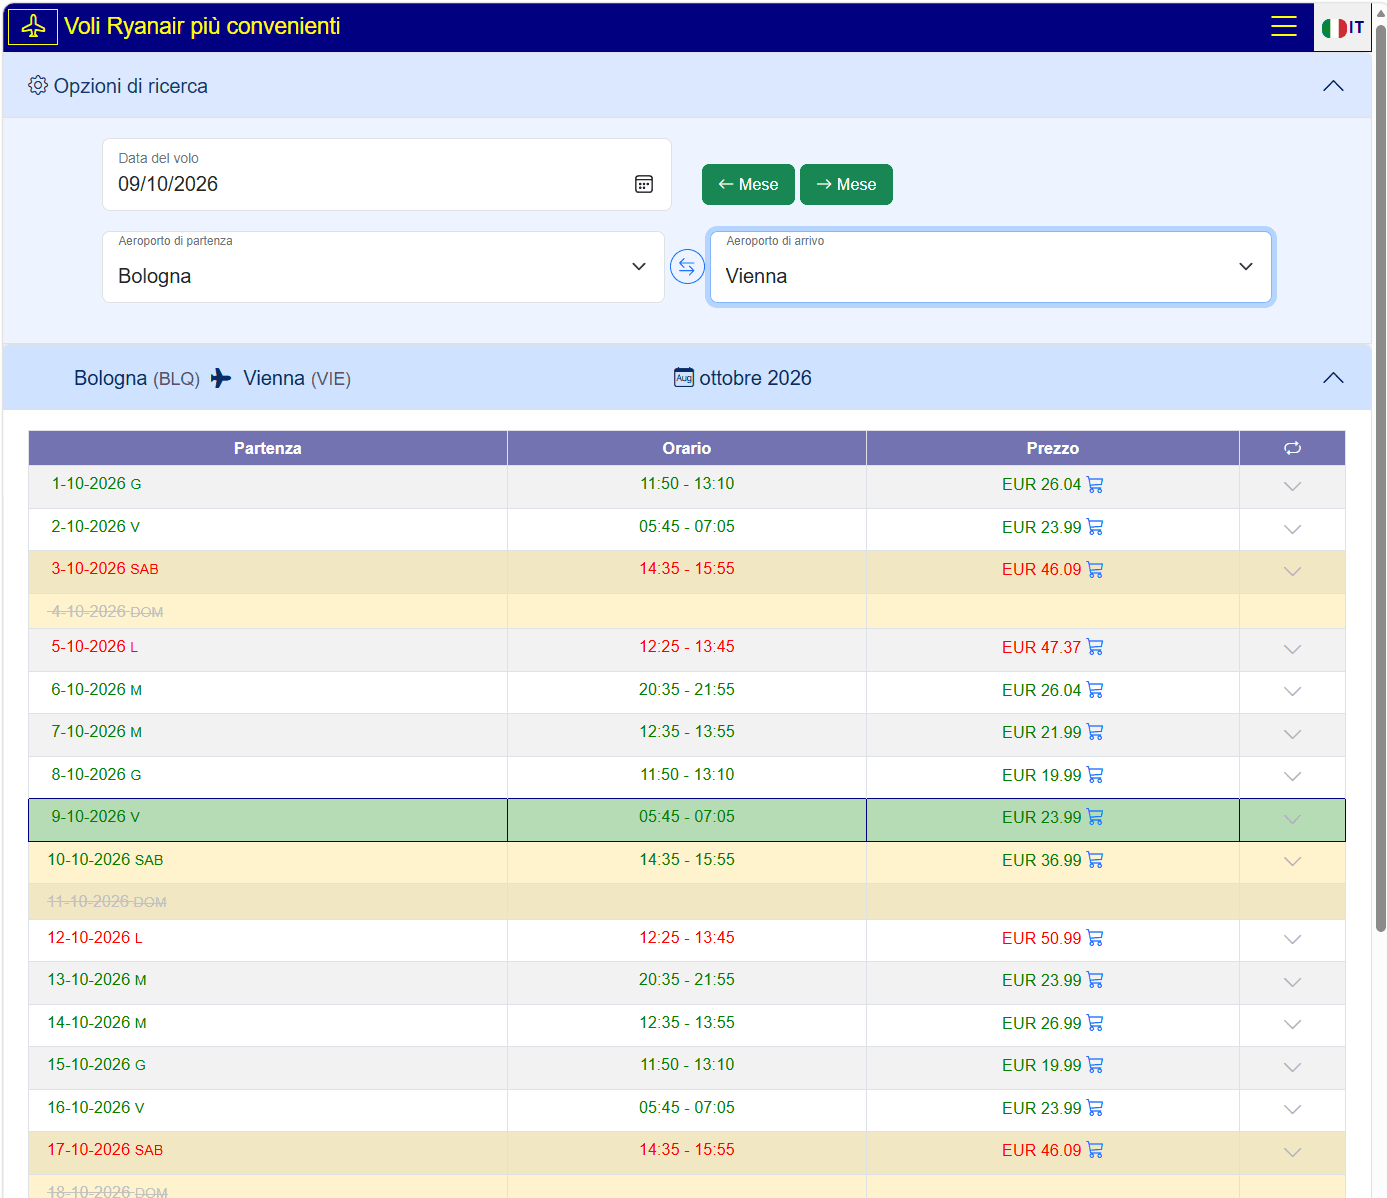Image resolution: width=1387 pixels, height=1198 pixels.
Task: Open the hamburger menu
Action: point(1283,26)
